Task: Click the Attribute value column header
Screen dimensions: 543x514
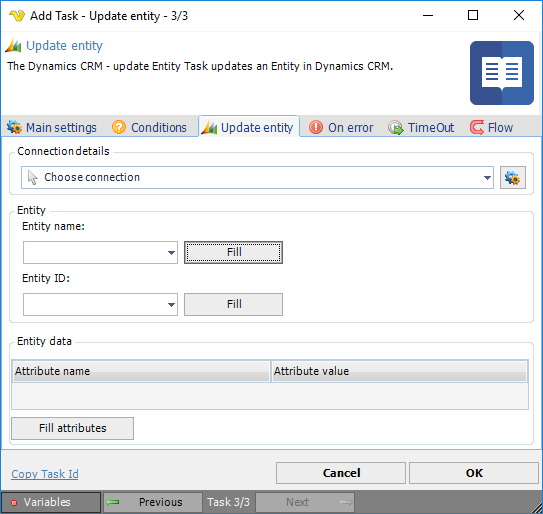Action: tap(399, 371)
